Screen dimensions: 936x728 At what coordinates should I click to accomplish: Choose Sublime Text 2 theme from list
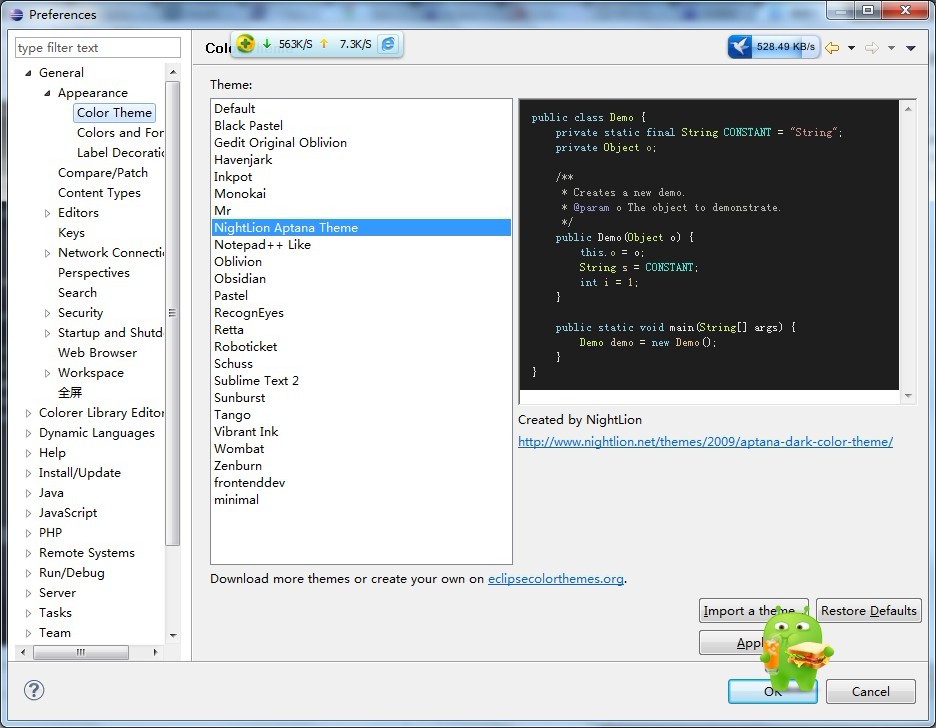pos(256,381)
